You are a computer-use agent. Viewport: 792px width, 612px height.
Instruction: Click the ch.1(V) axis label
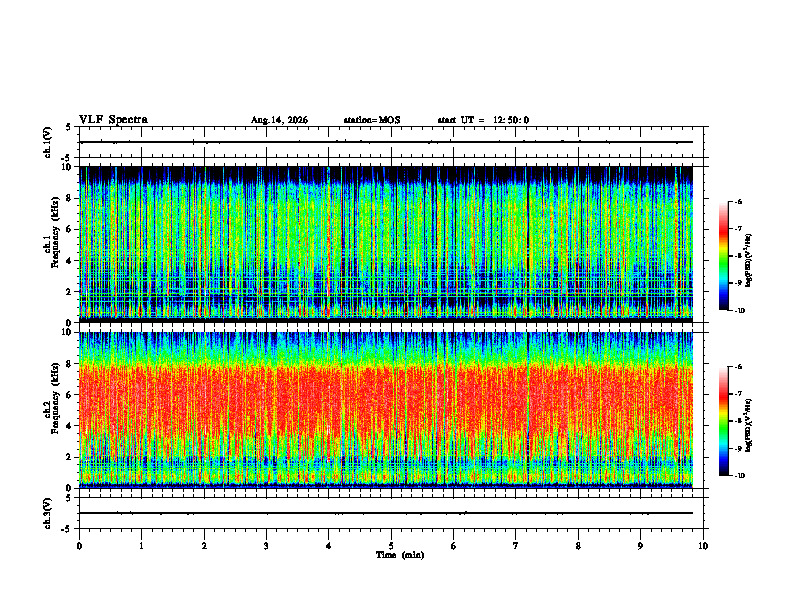pos(47,142)
